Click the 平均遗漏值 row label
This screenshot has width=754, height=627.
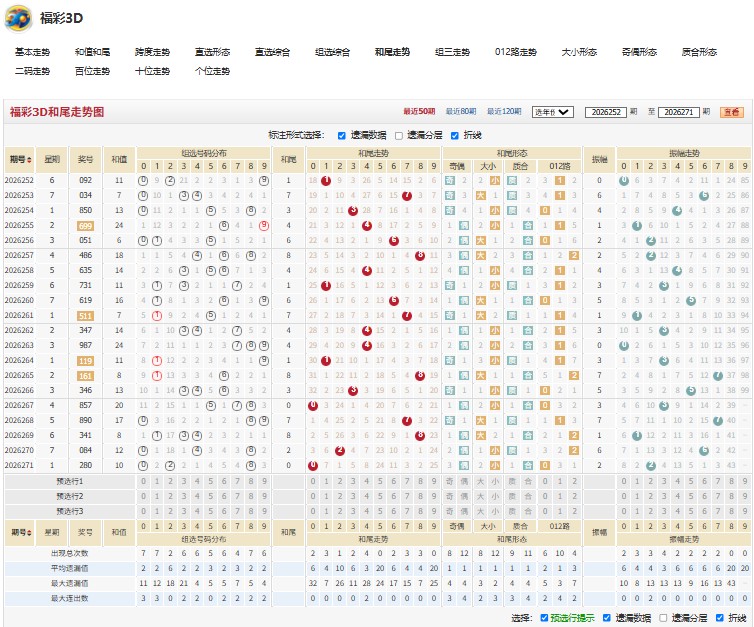(70, 568)
